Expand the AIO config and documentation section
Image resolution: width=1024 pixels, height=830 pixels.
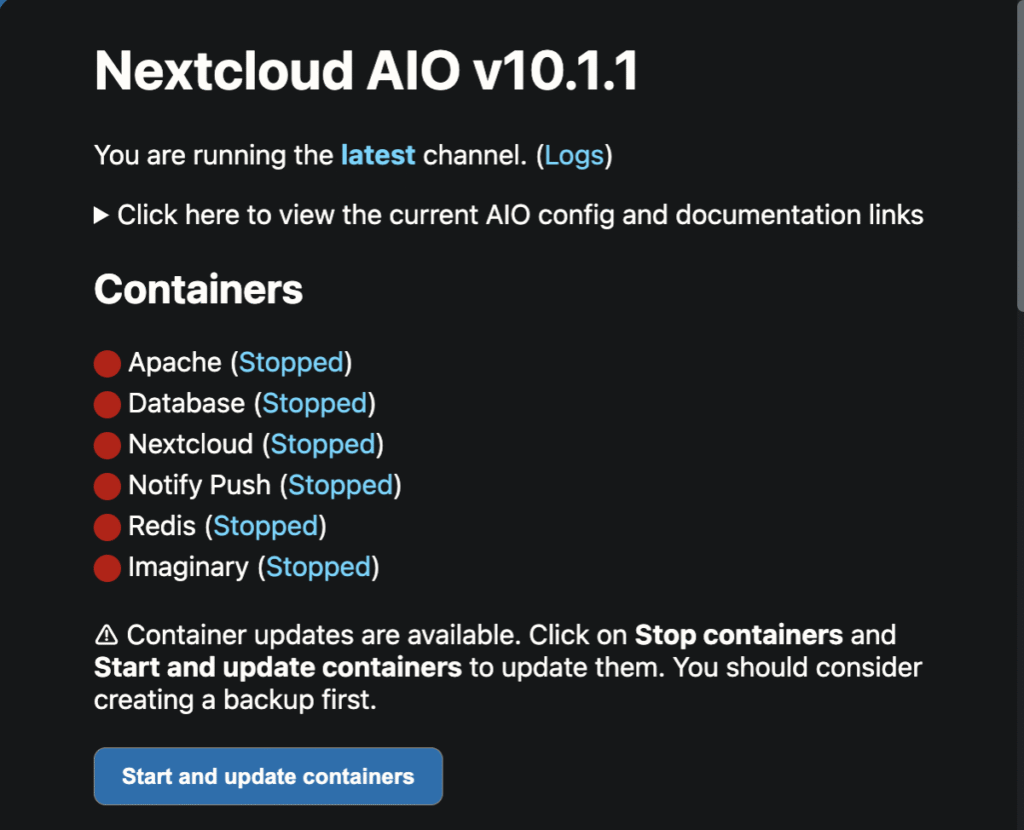[508, 215]
